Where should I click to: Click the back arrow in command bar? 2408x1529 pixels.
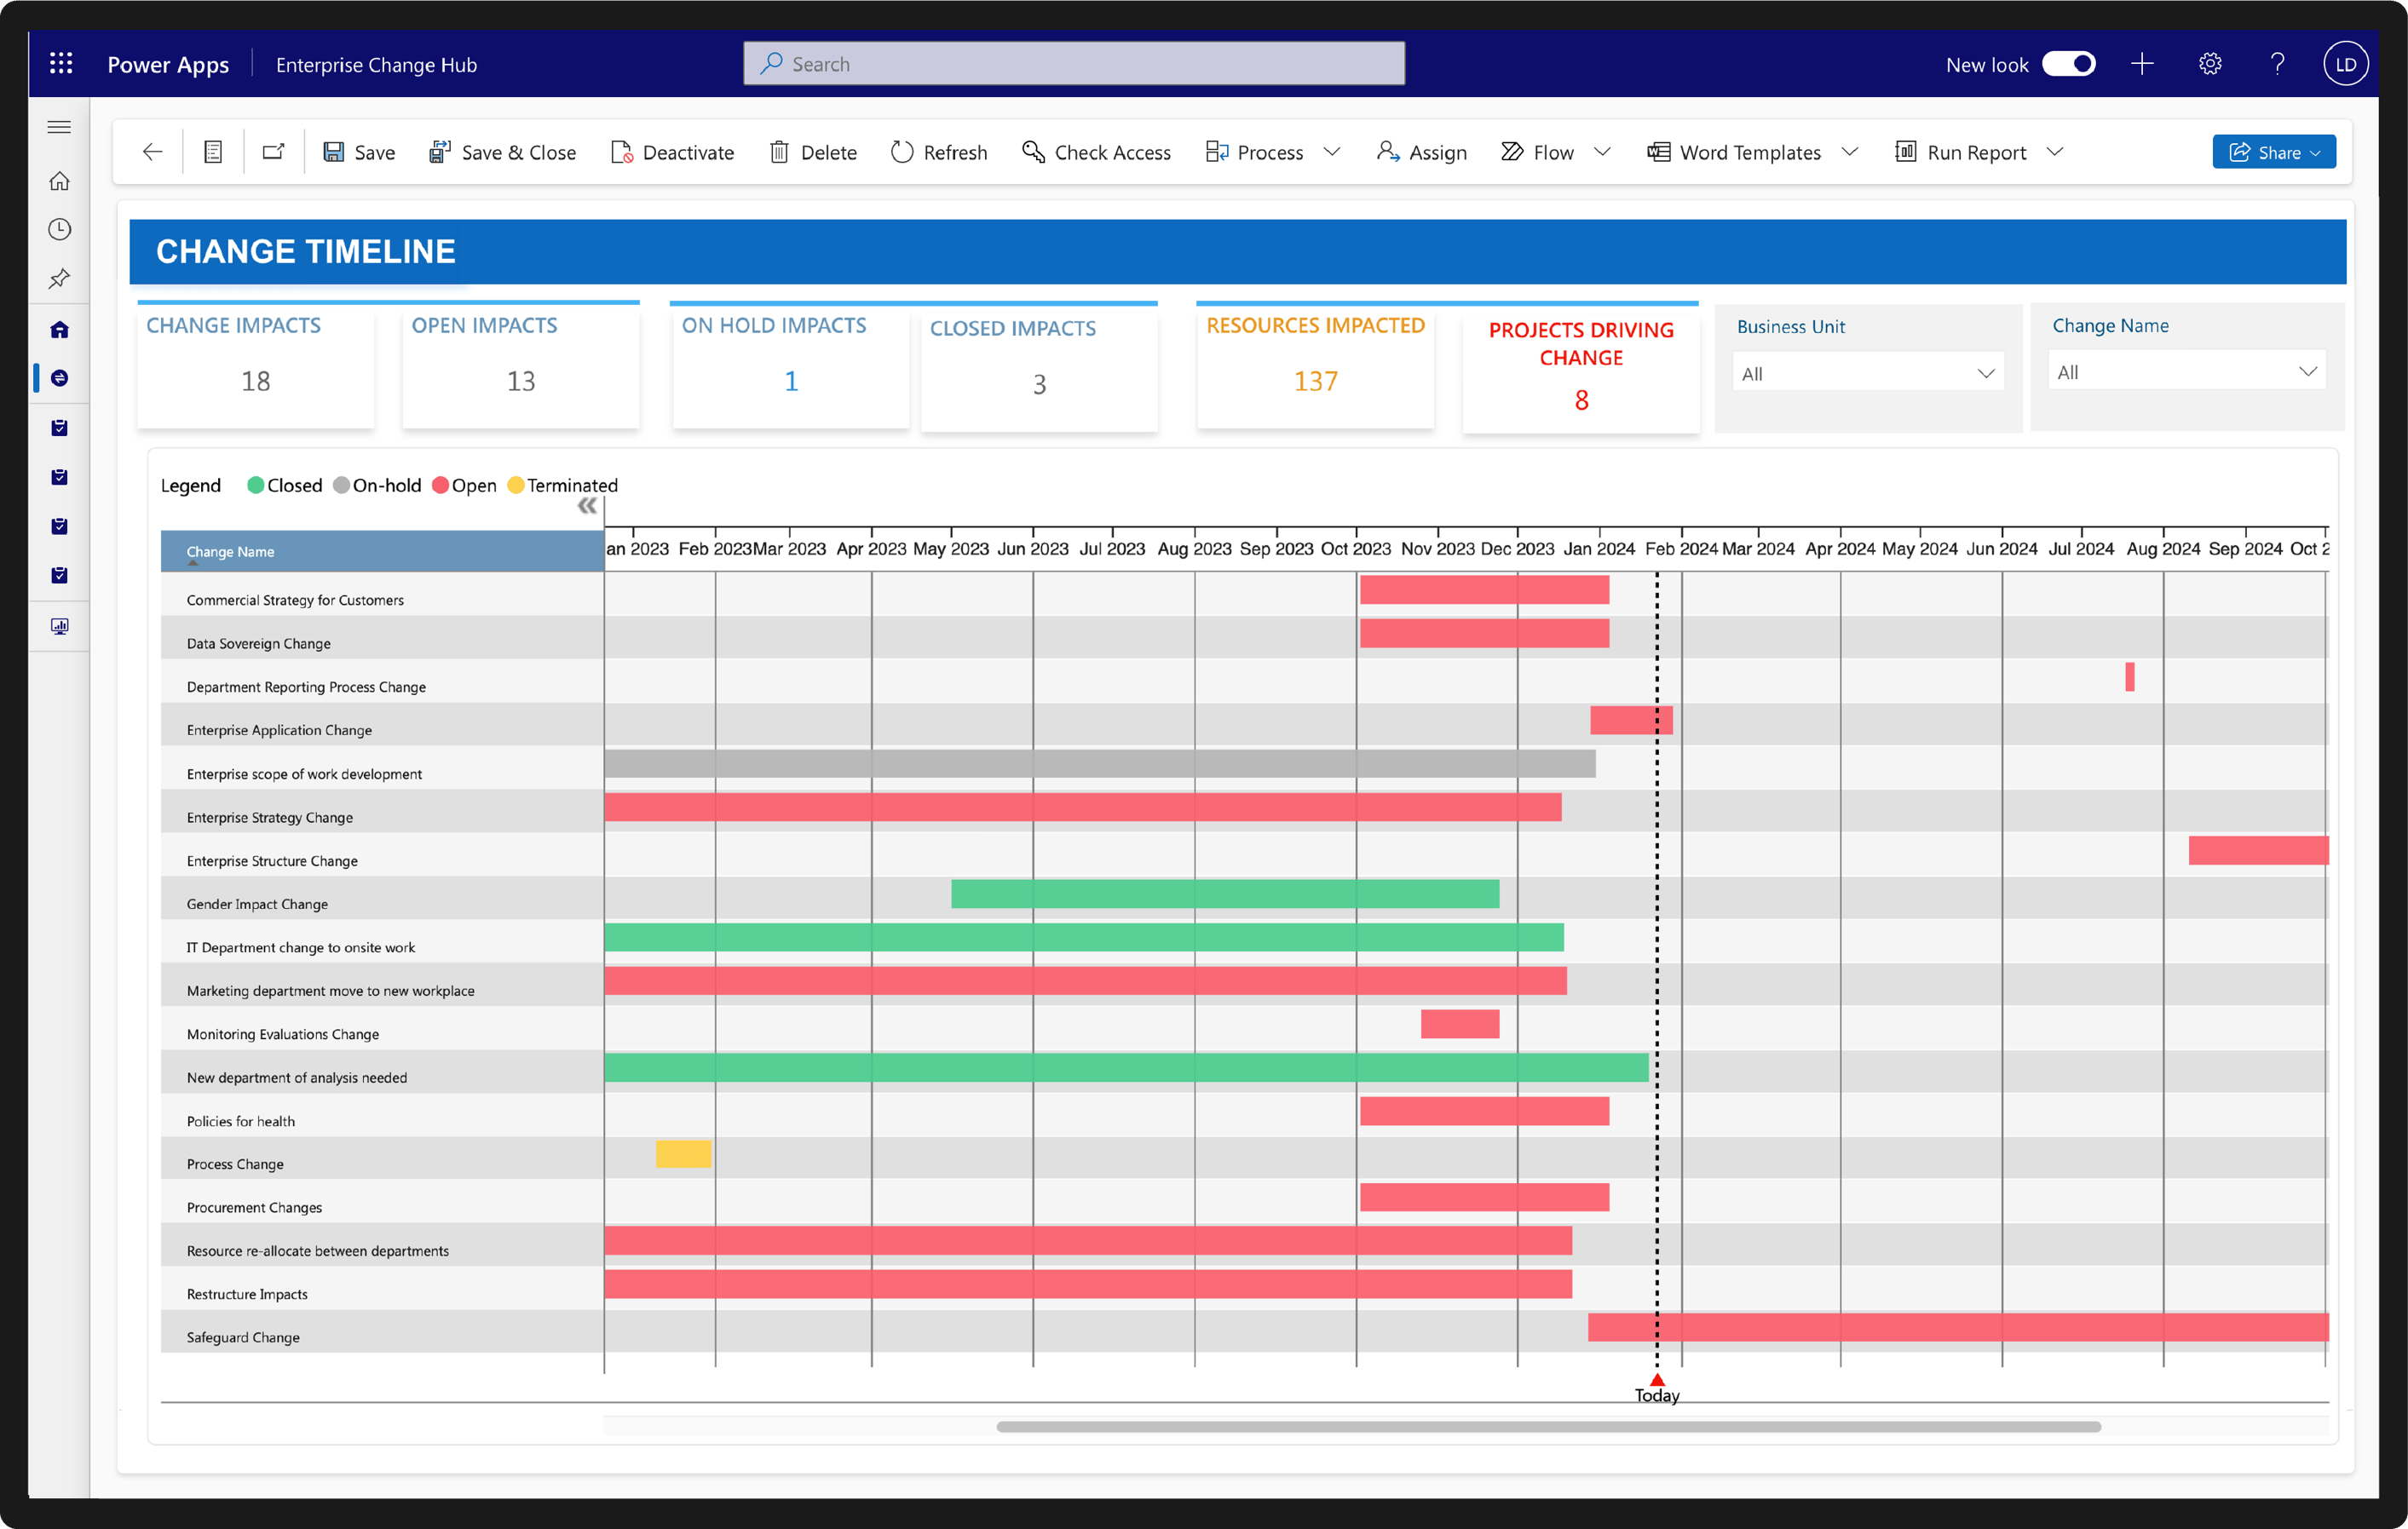tap(152, 152)
